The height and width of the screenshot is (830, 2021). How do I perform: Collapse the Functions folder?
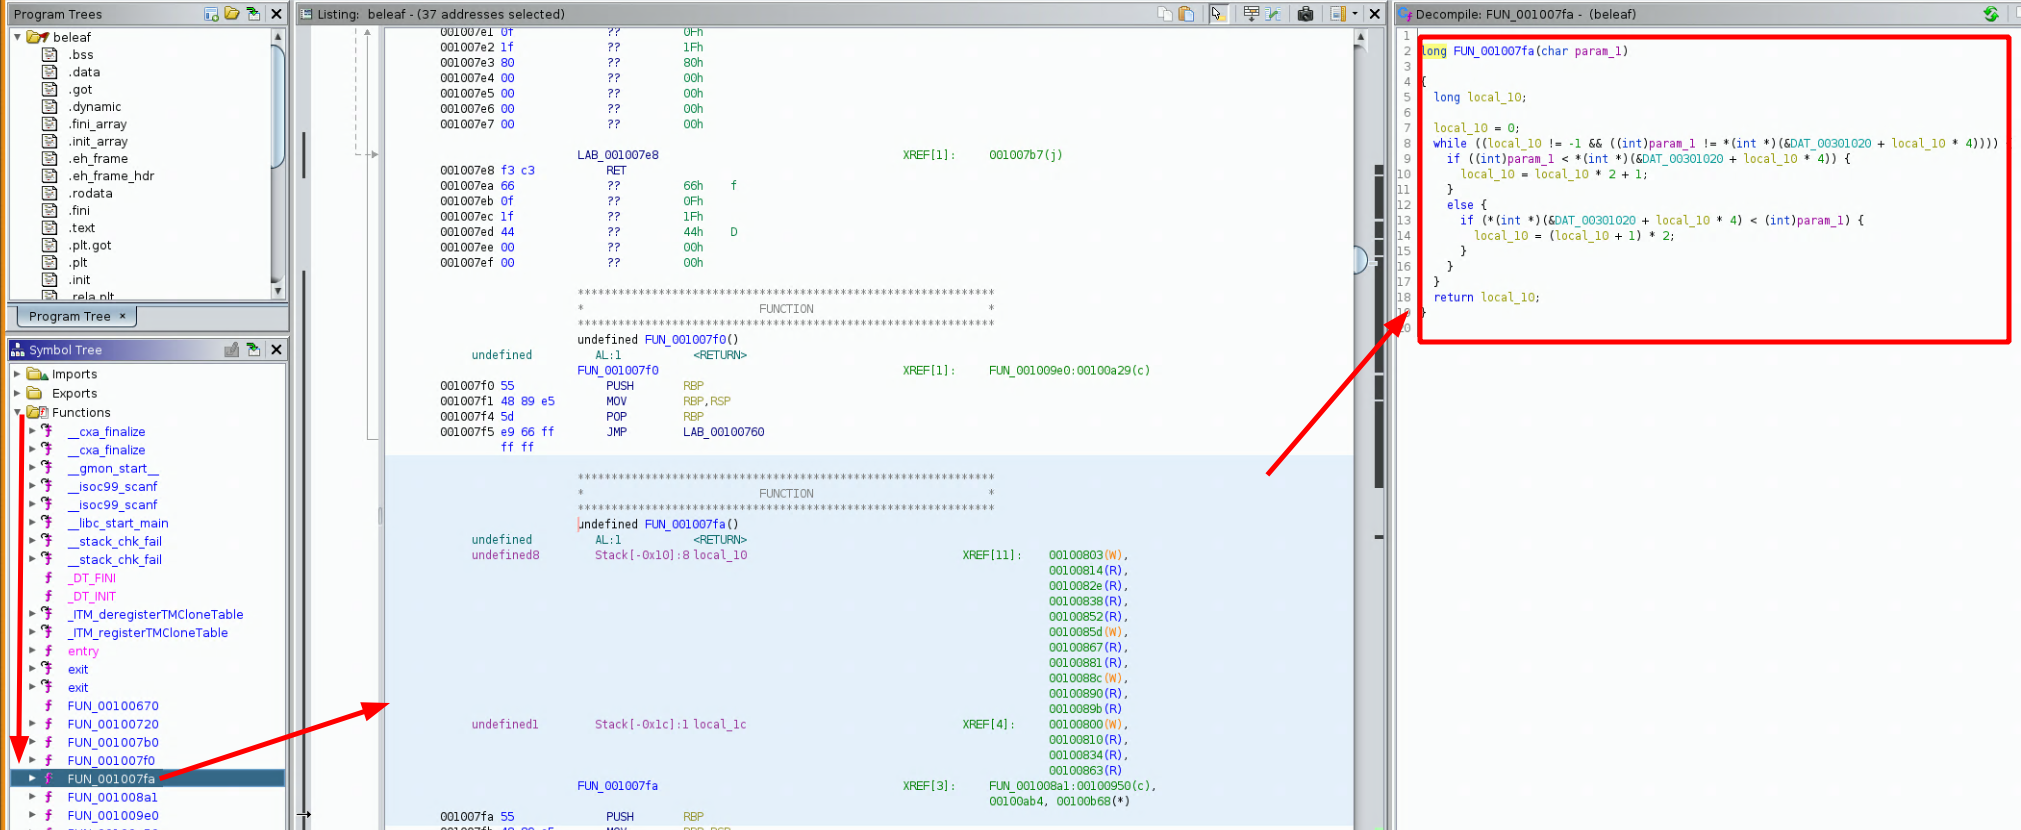click(17, 412)
